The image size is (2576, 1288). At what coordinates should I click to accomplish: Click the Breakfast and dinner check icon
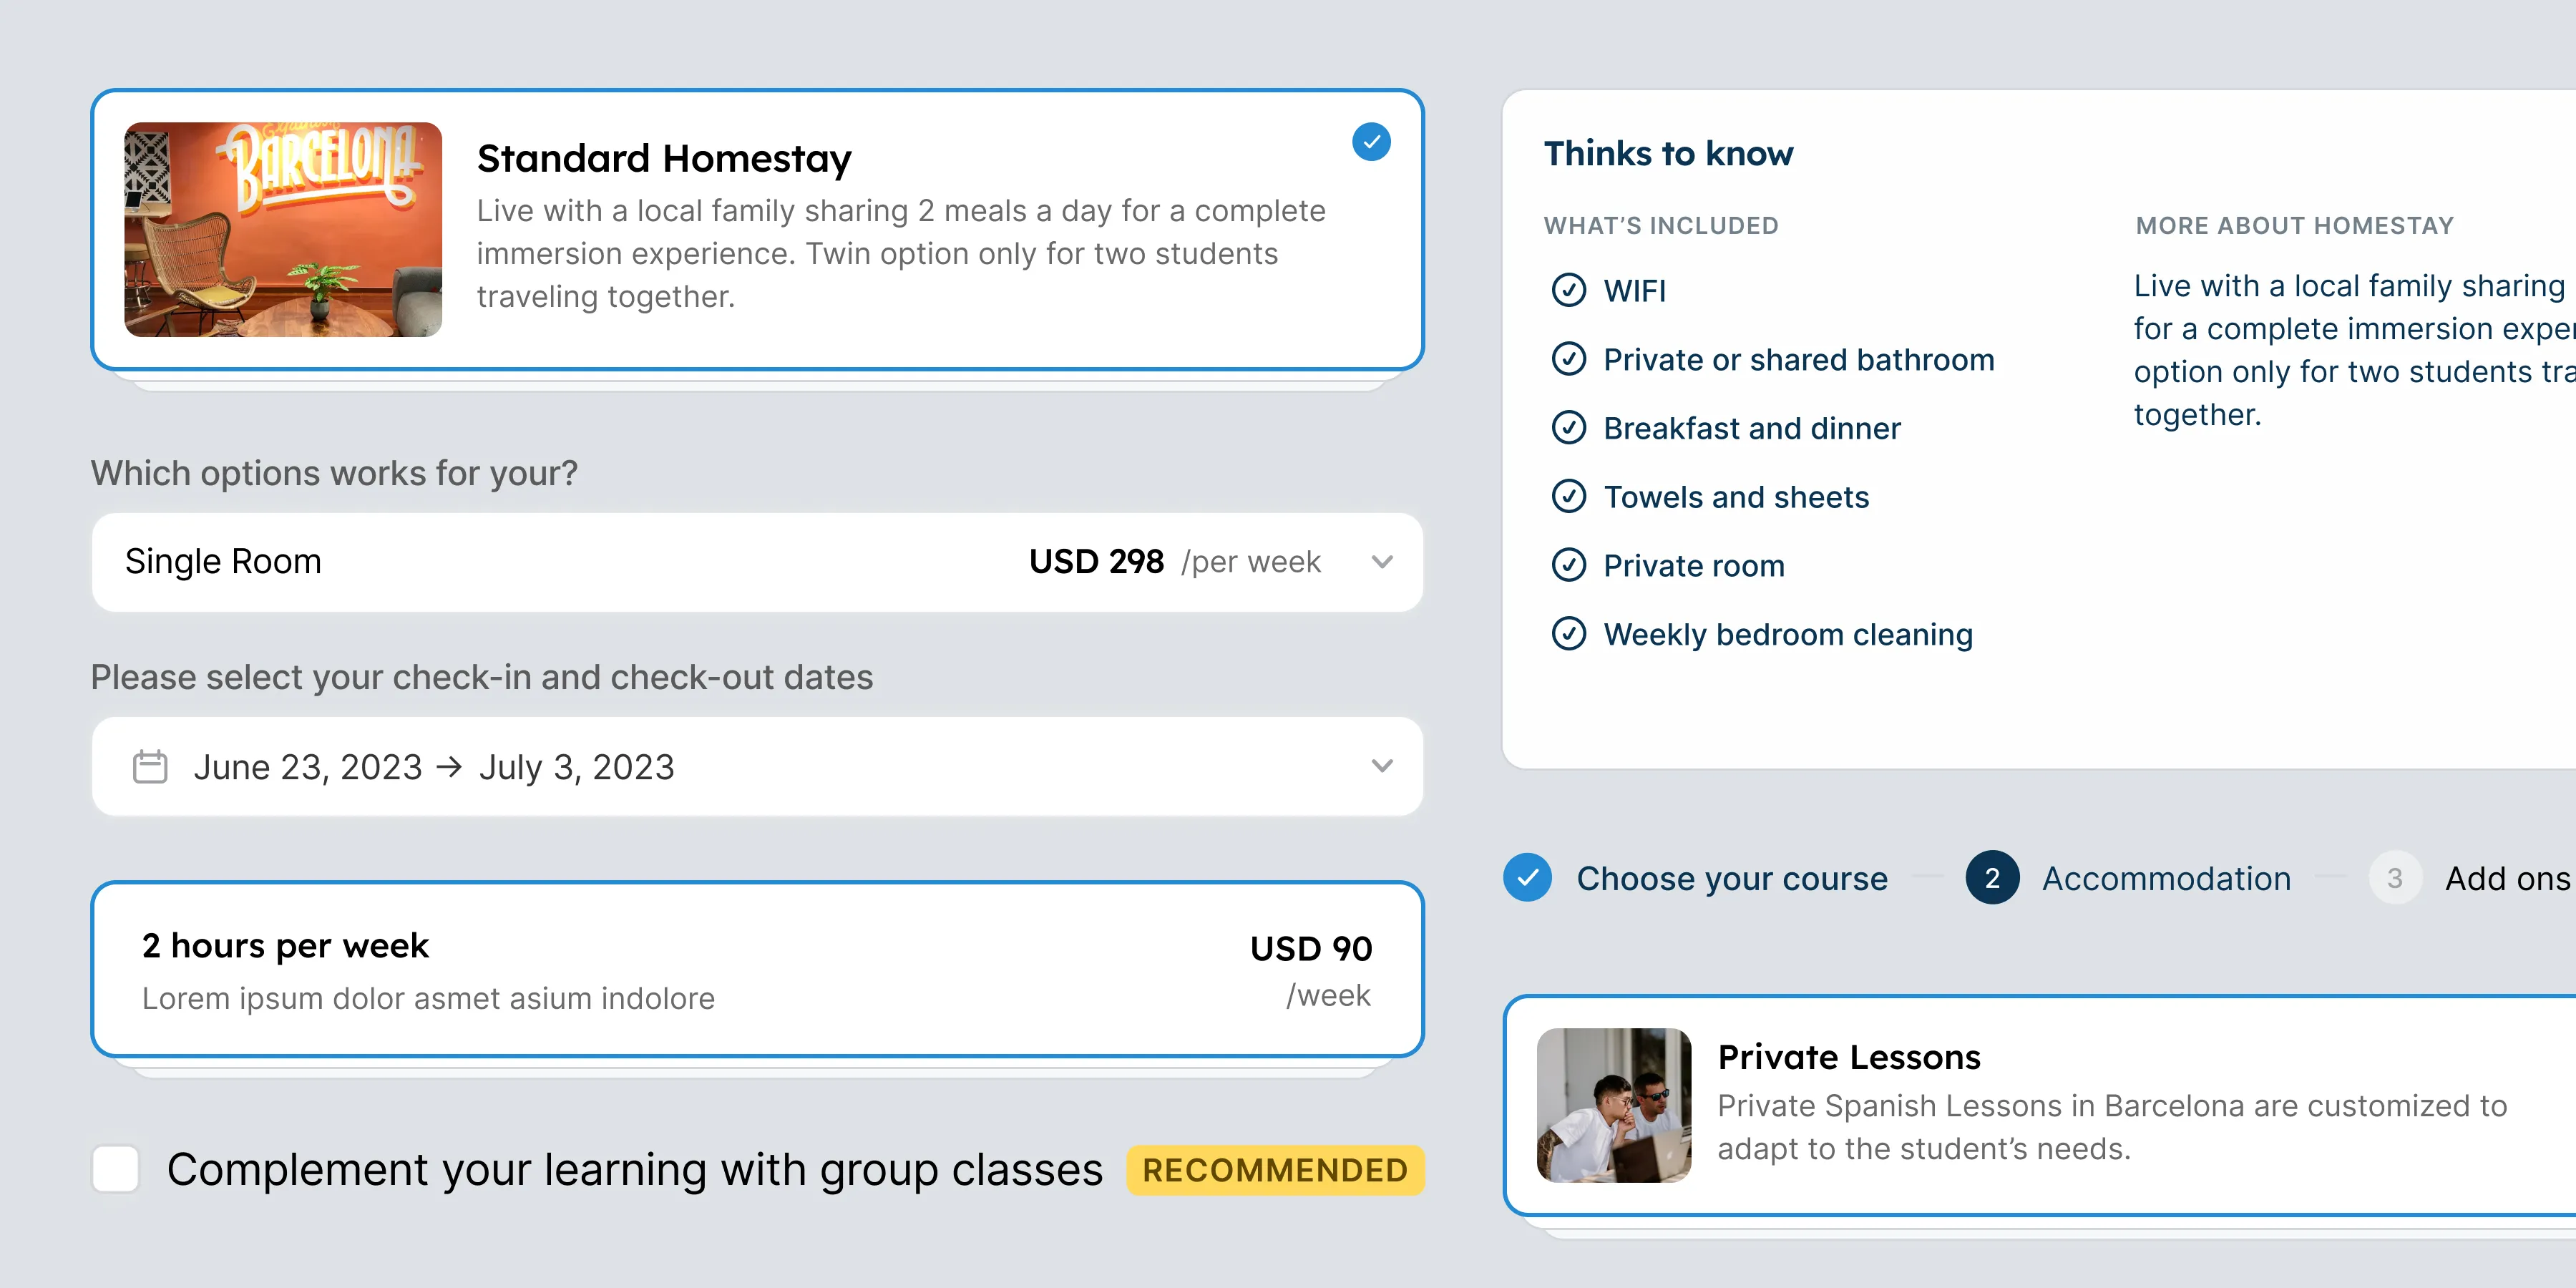tap(1568, 428)
